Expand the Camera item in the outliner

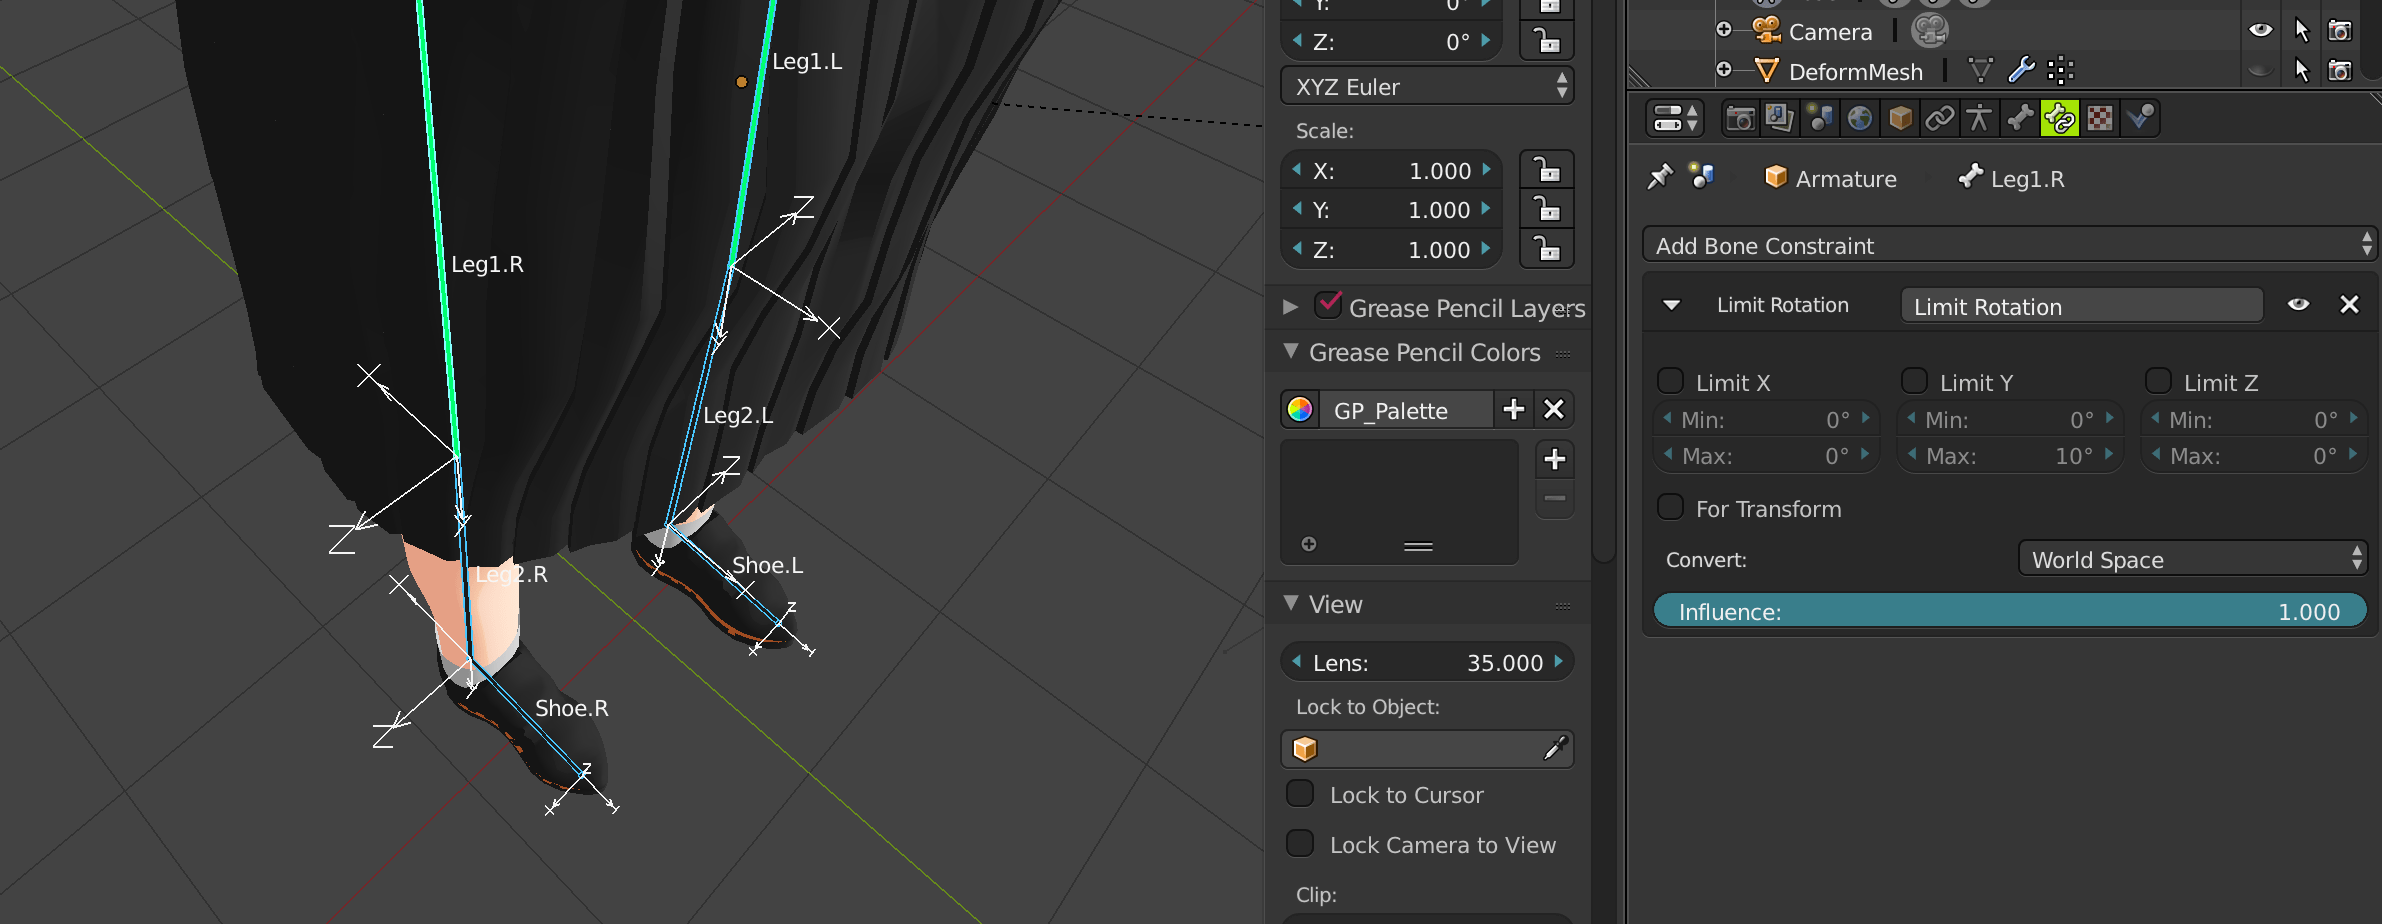[x=1722, y=29]
